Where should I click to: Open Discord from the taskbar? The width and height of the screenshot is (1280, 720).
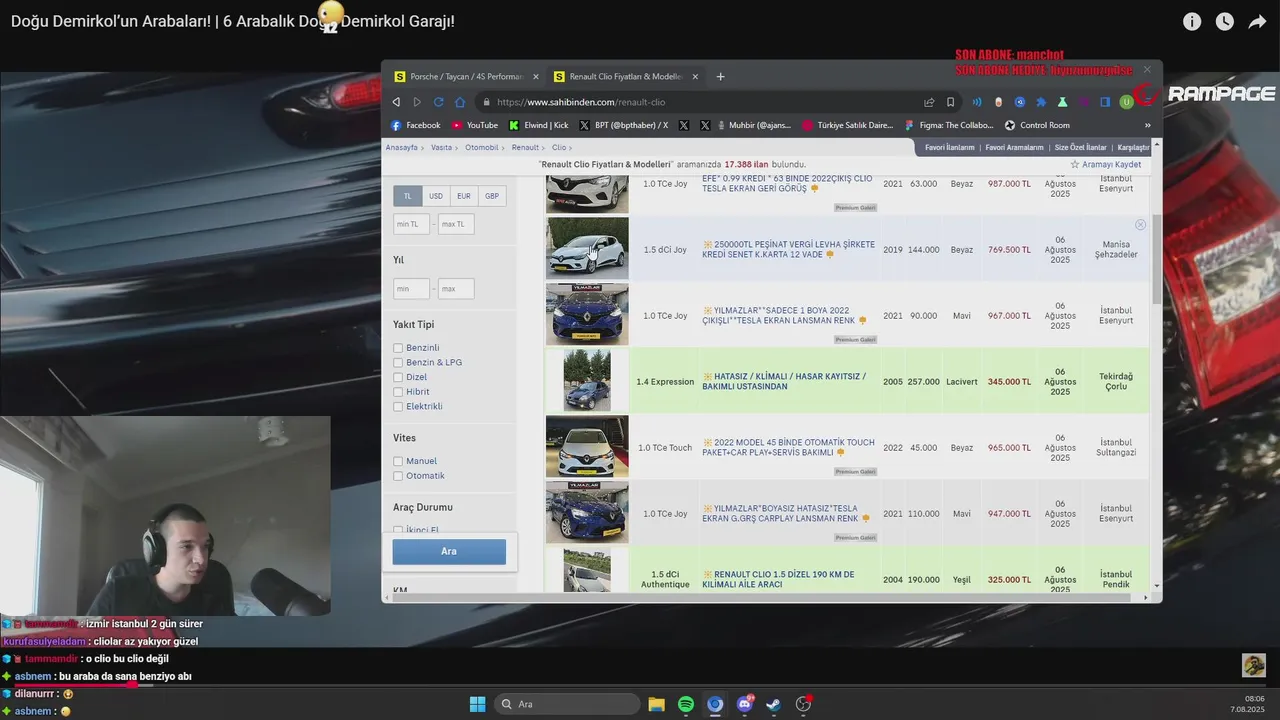pos(745,704)
